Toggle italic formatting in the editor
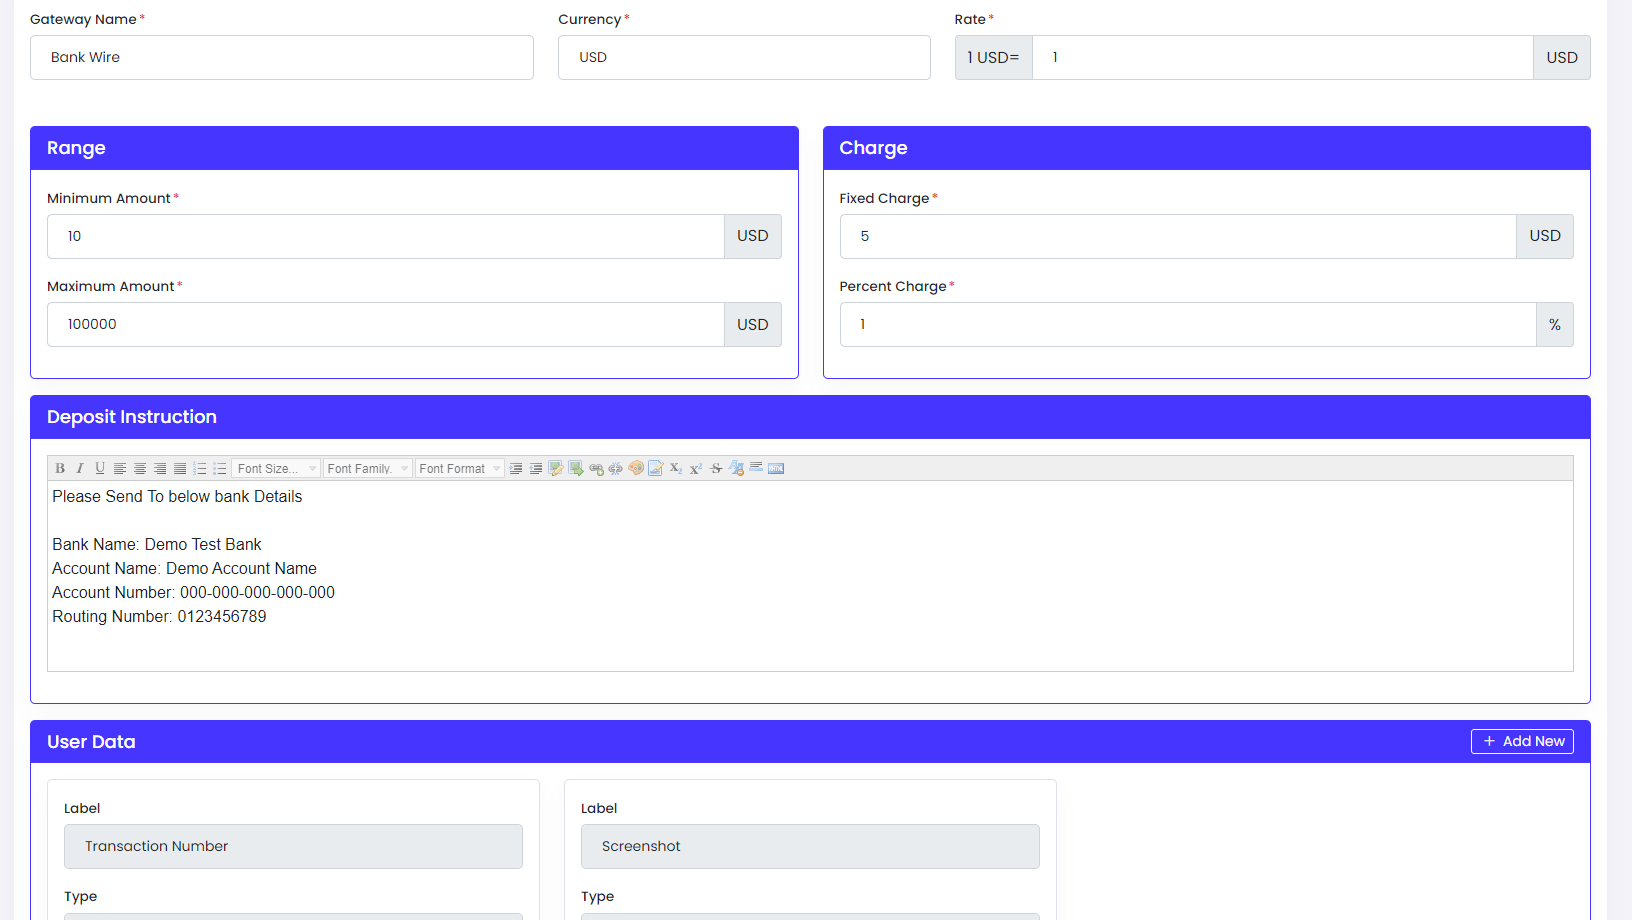Screen dimensions: 1632x920 pos(80,468)
